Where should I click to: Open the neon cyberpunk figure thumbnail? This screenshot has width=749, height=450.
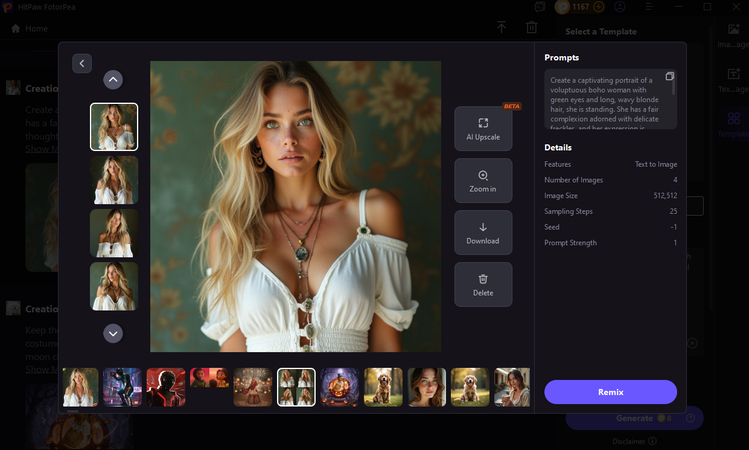pos(122,387)
